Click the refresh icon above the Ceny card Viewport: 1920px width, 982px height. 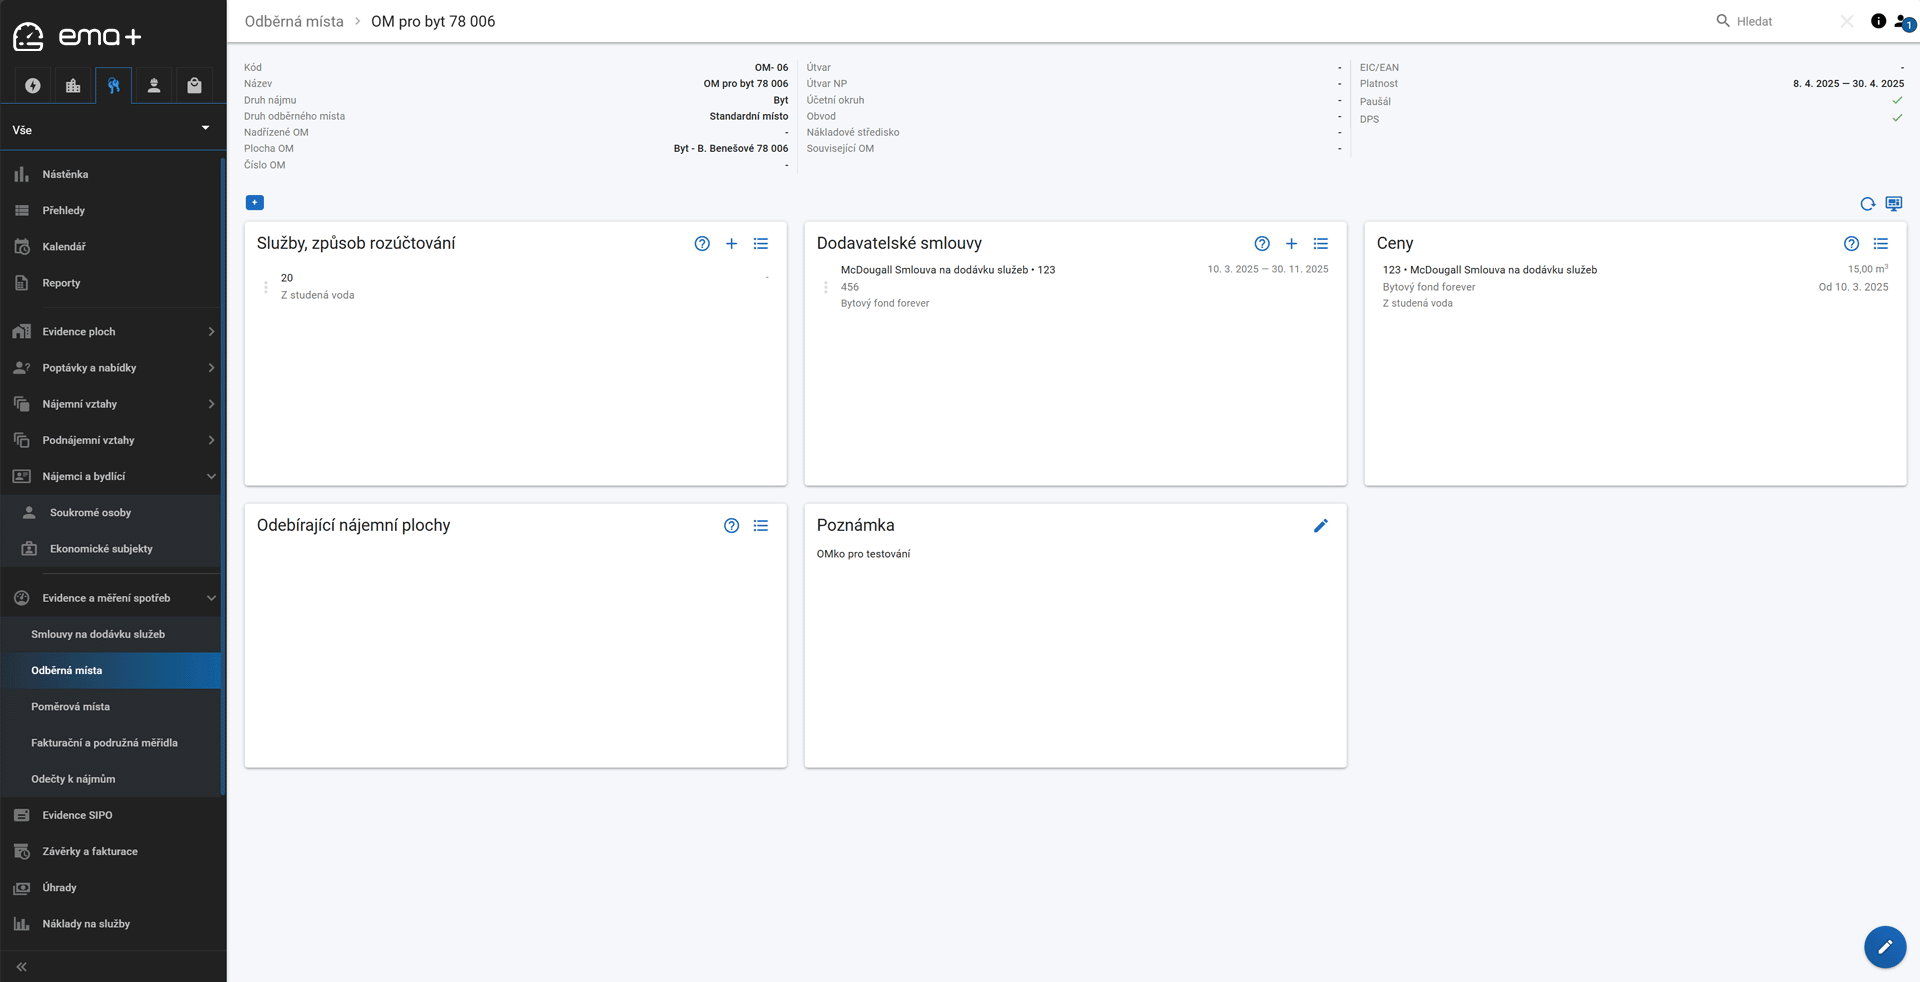(x=1867, y=204)
